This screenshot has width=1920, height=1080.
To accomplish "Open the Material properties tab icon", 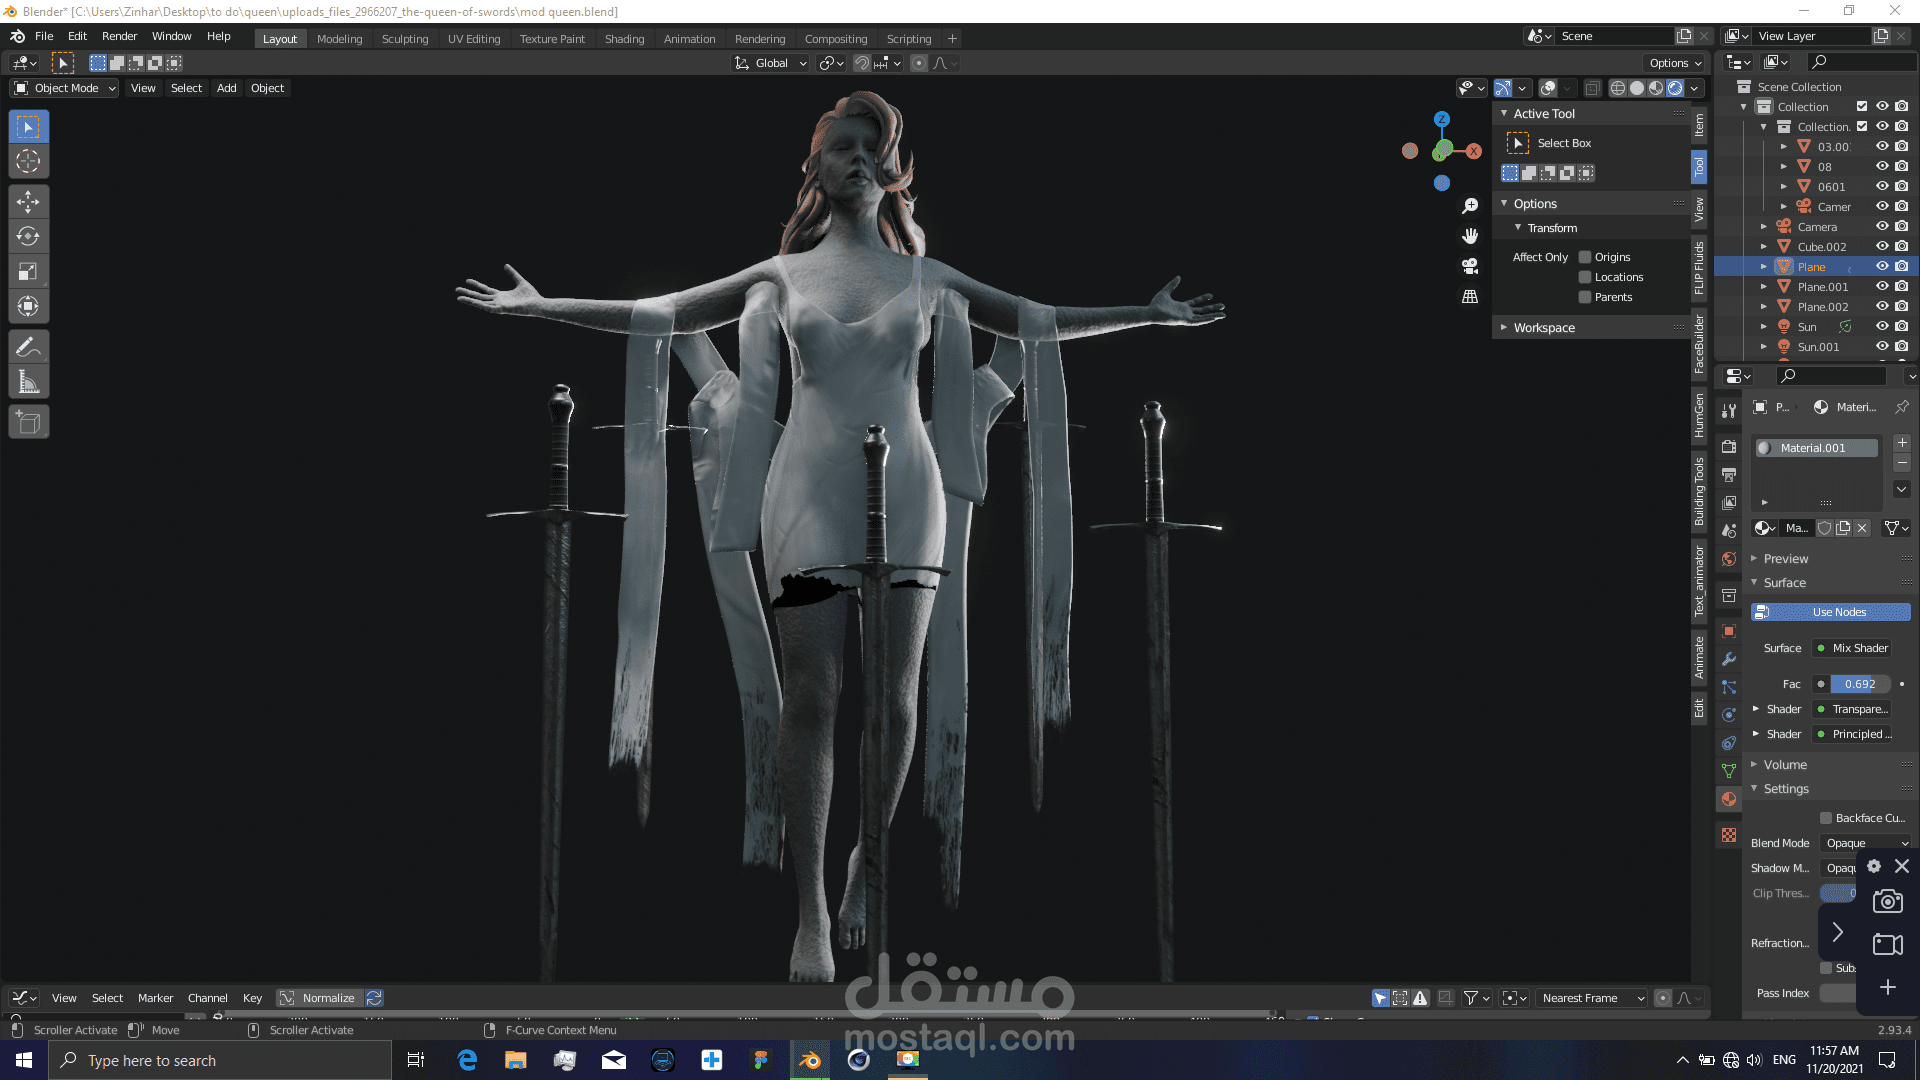I will [x=1729, y=799].
